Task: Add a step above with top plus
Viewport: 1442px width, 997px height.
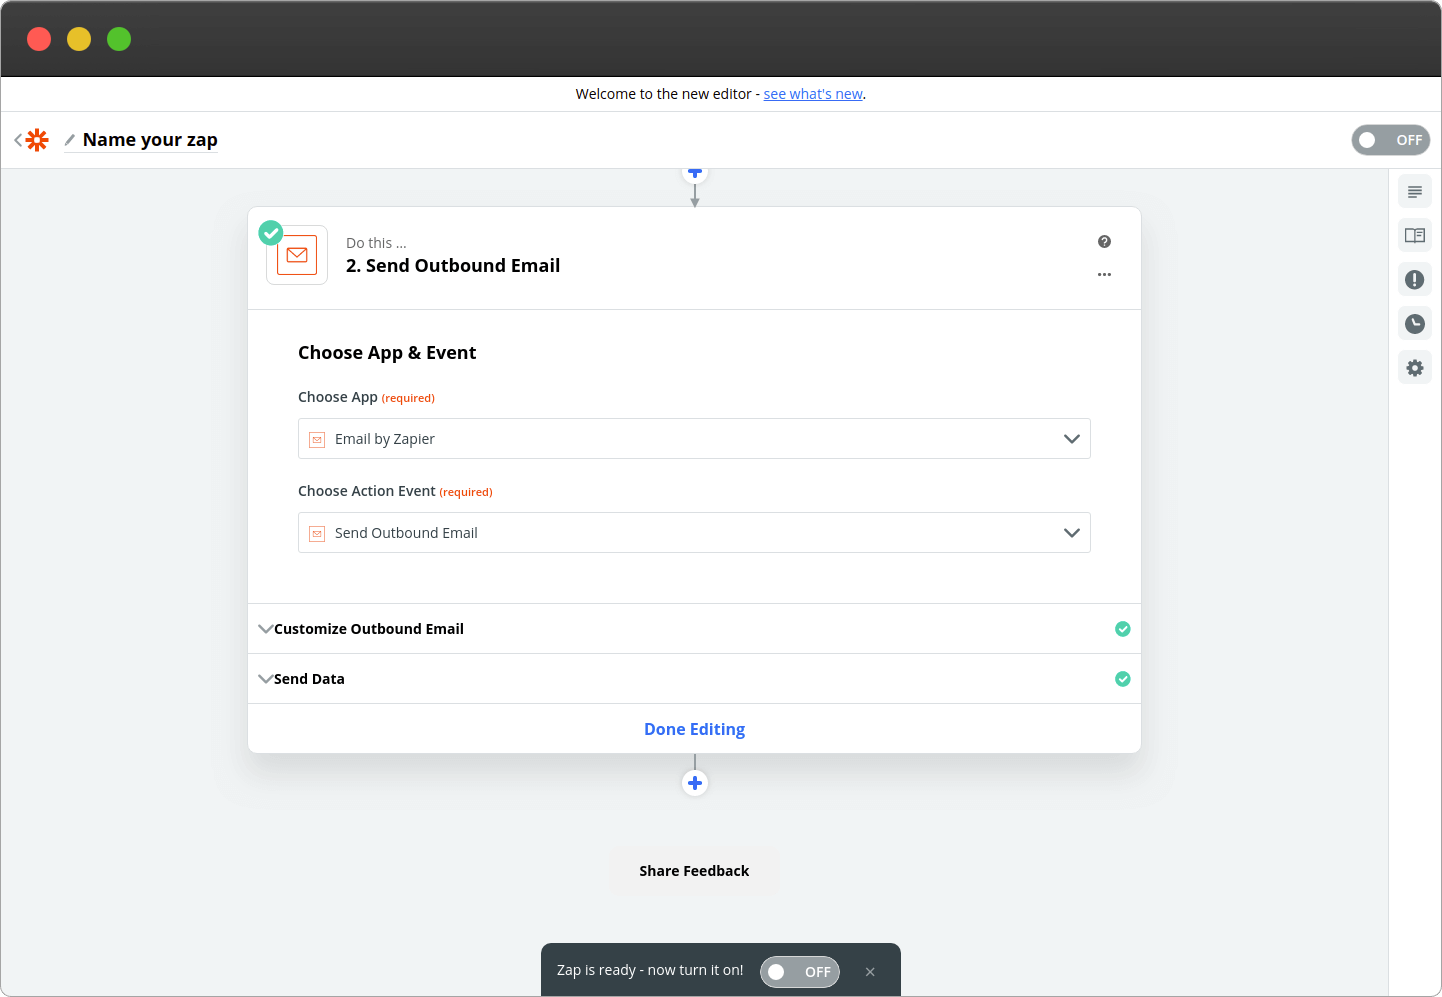Action: [x=695, y=173]
